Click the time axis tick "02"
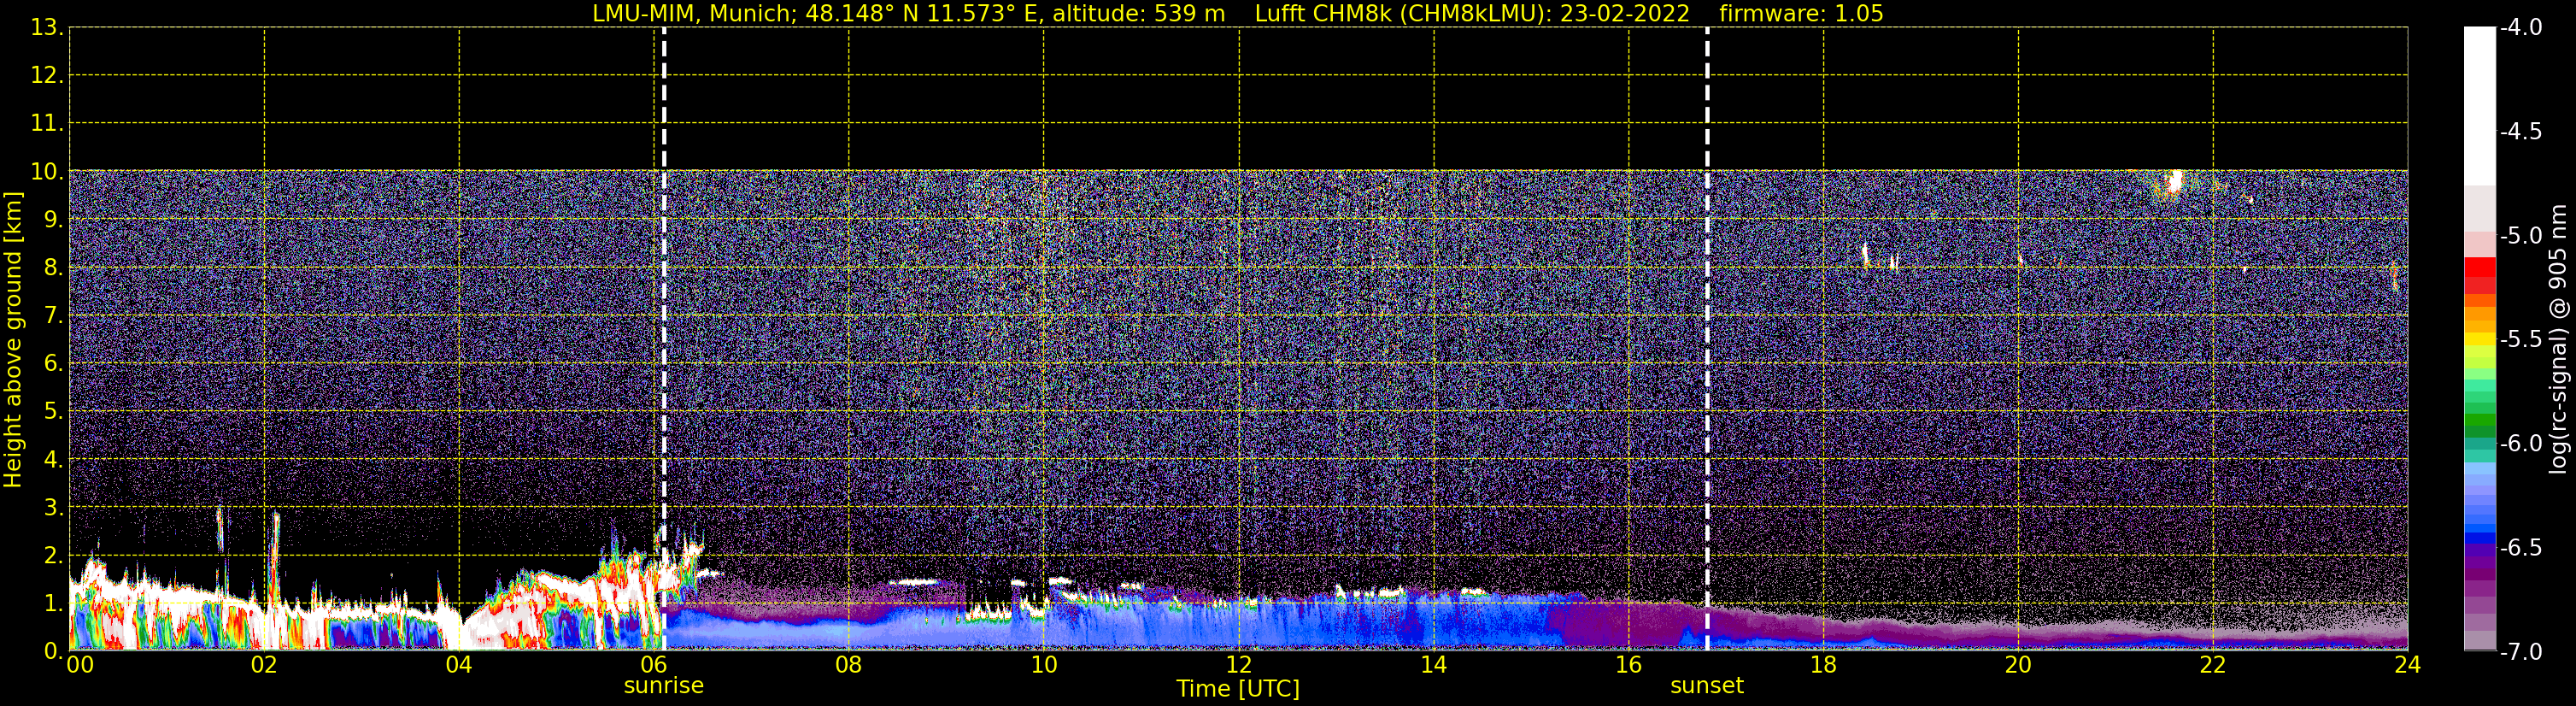The width and height of the screenshot is (2576, 706). [264, 665]
